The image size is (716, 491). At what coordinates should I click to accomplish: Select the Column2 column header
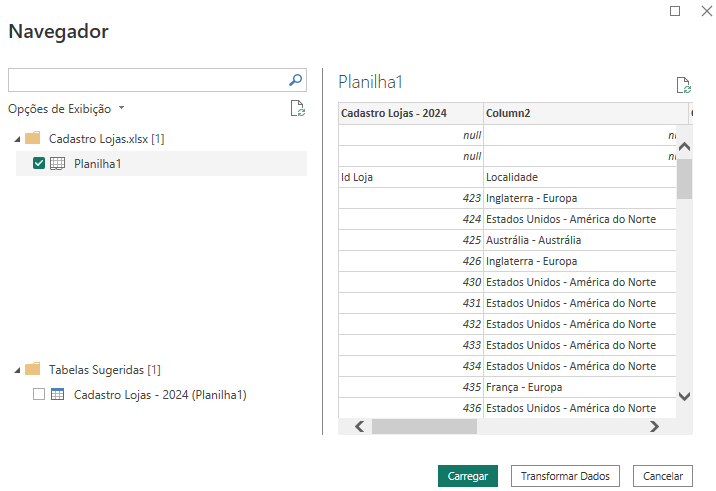click(x=580, y=113)
